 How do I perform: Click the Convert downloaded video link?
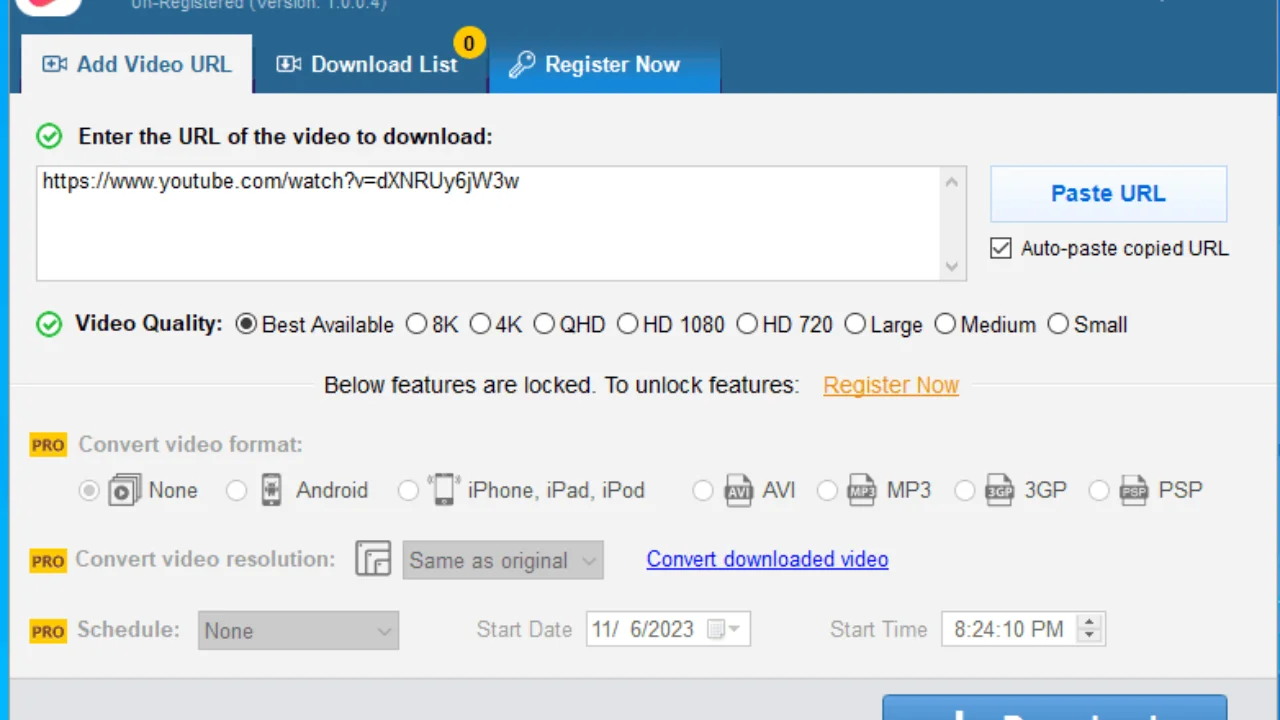[767, 559]
